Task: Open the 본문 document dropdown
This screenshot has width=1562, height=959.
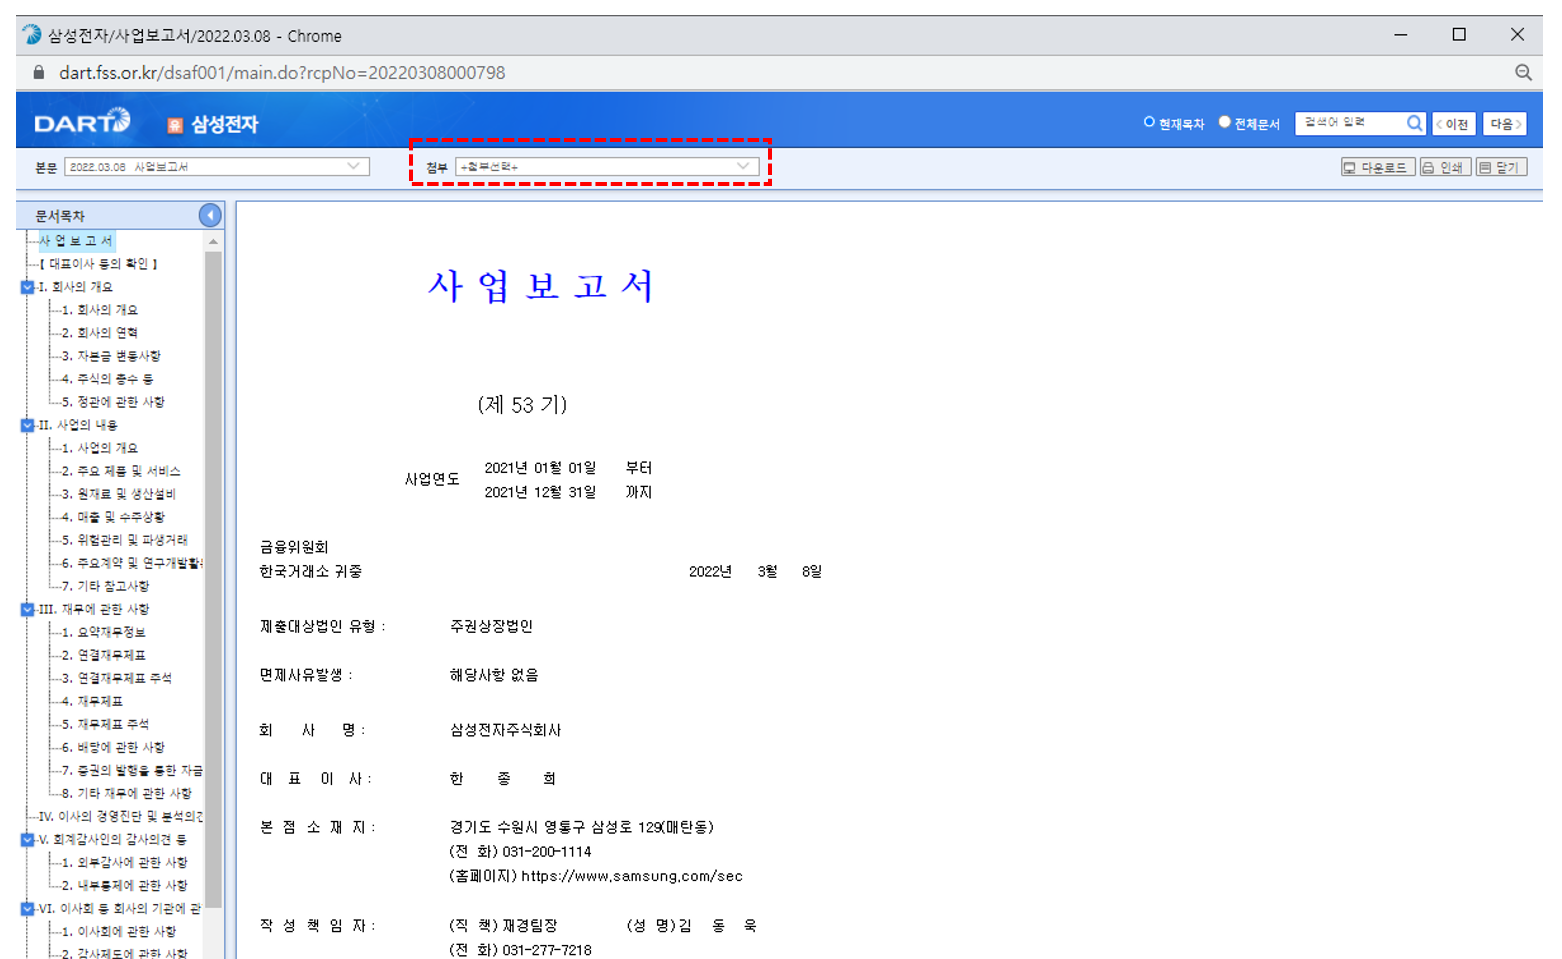Action: coord(217,167)
